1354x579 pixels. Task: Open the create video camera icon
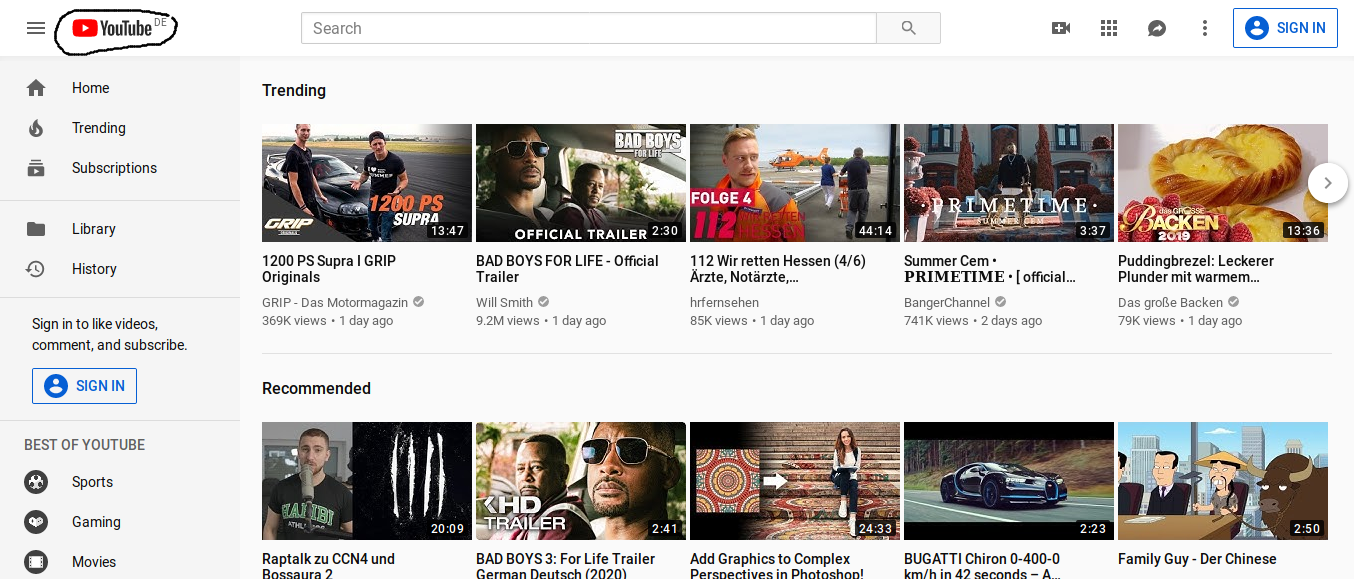[1061, 28]
